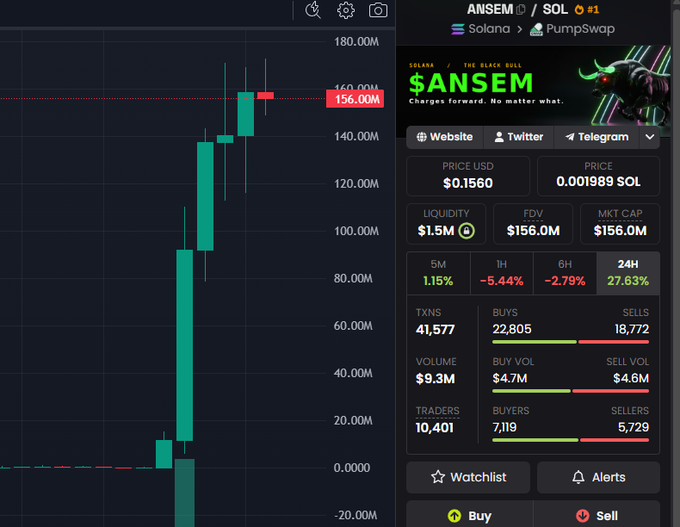The height and width of the screenshot is (527, 680).
Task: Click the paper plane Telegram icon
Action: pos(570,137)
